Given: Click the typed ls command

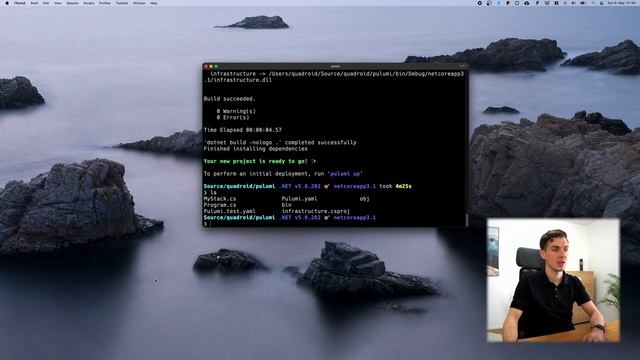Looking at the screenshot, I should point(213,192).
